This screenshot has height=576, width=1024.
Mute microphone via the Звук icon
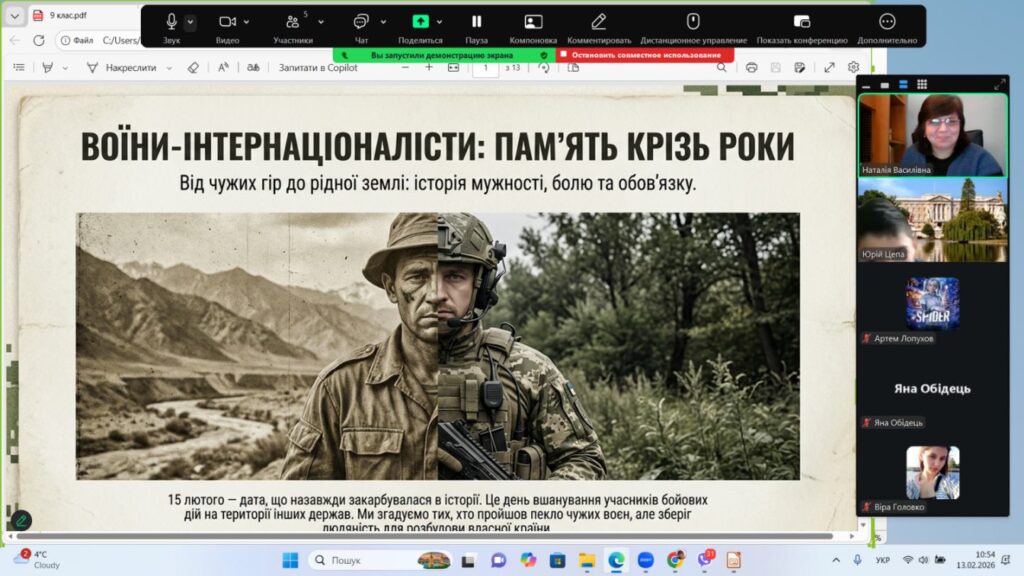[x=171, y=22]
